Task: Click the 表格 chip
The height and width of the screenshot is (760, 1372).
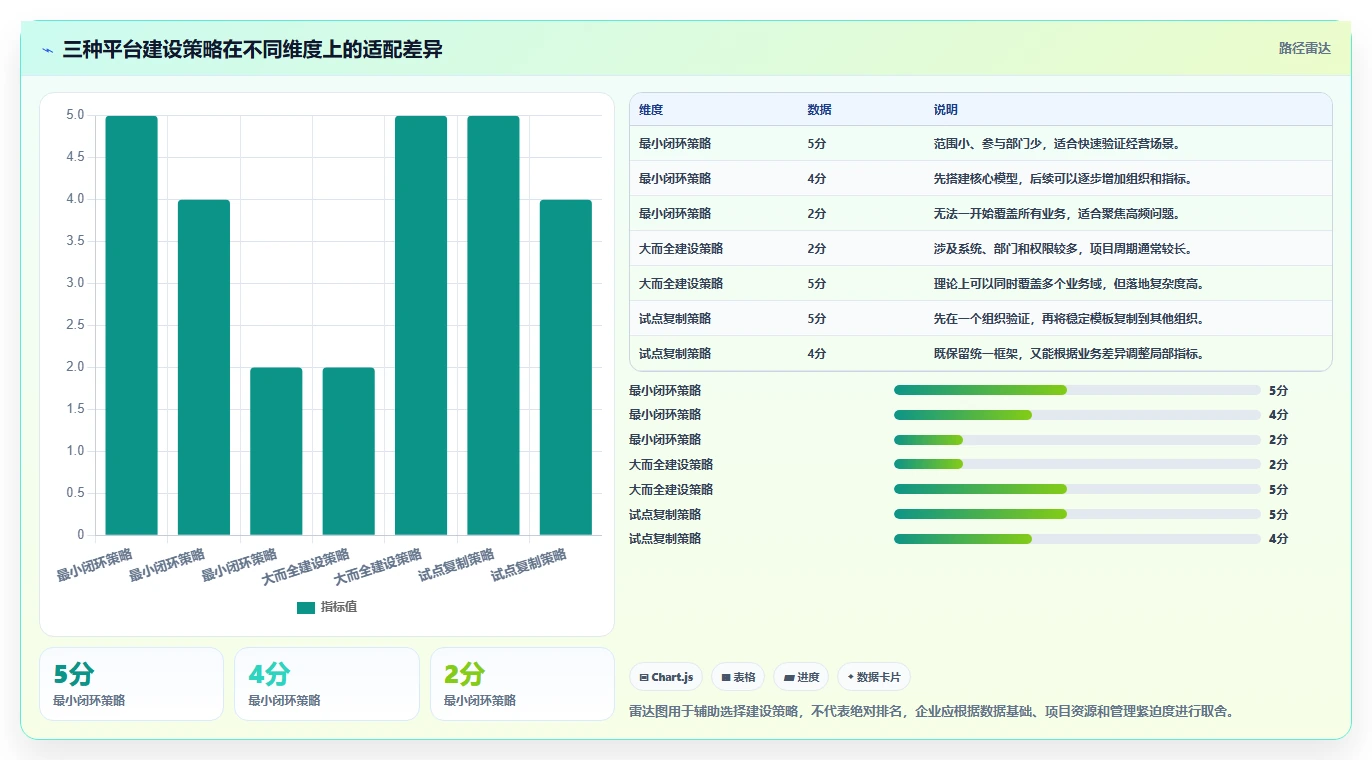Action: point(738,677)
